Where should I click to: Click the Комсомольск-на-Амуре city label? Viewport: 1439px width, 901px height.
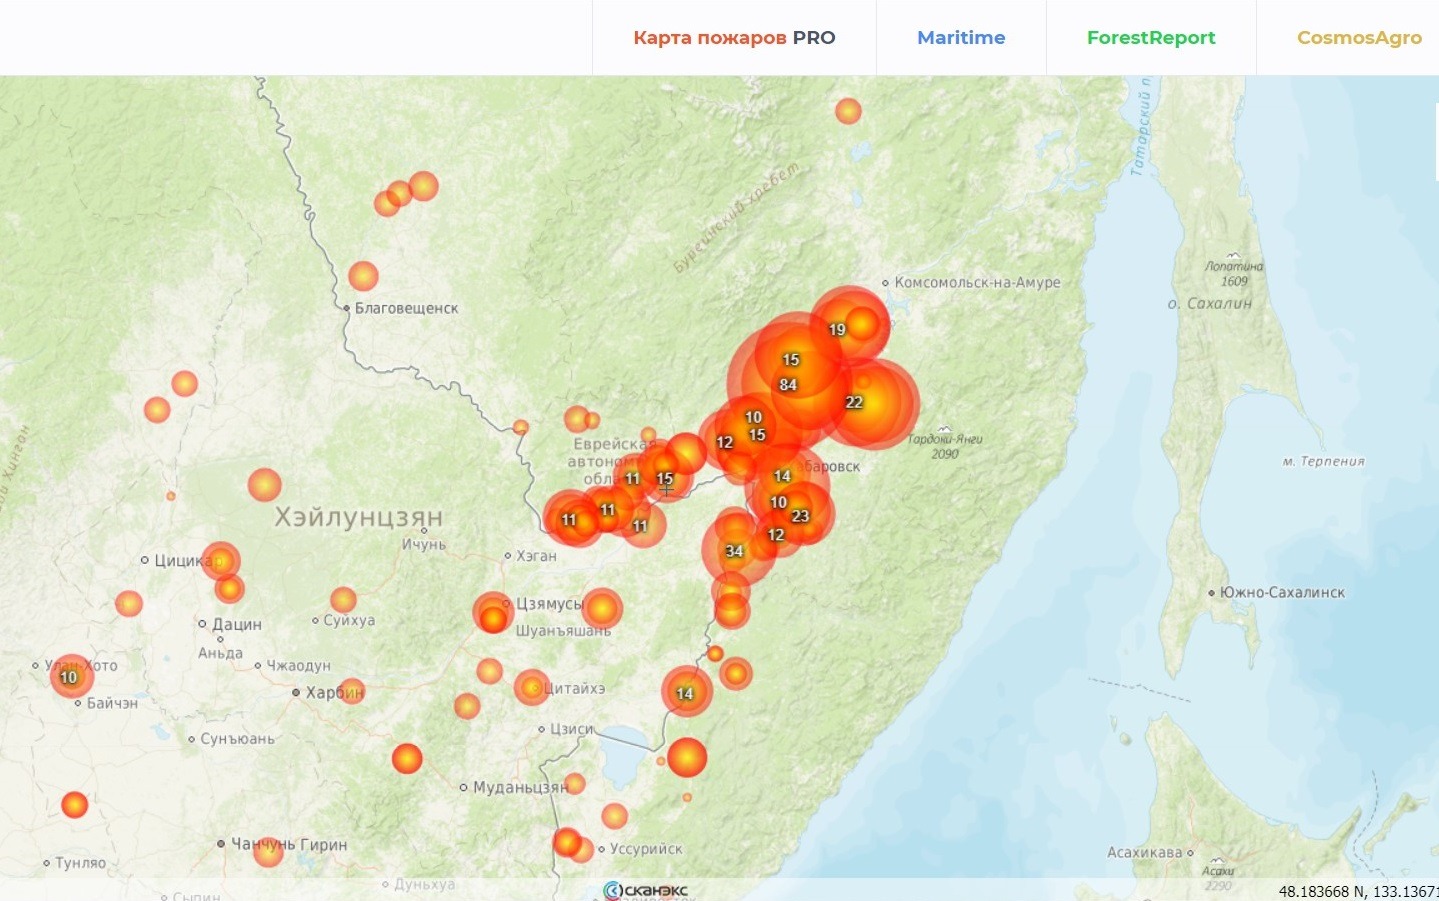(x=977, y=283)
